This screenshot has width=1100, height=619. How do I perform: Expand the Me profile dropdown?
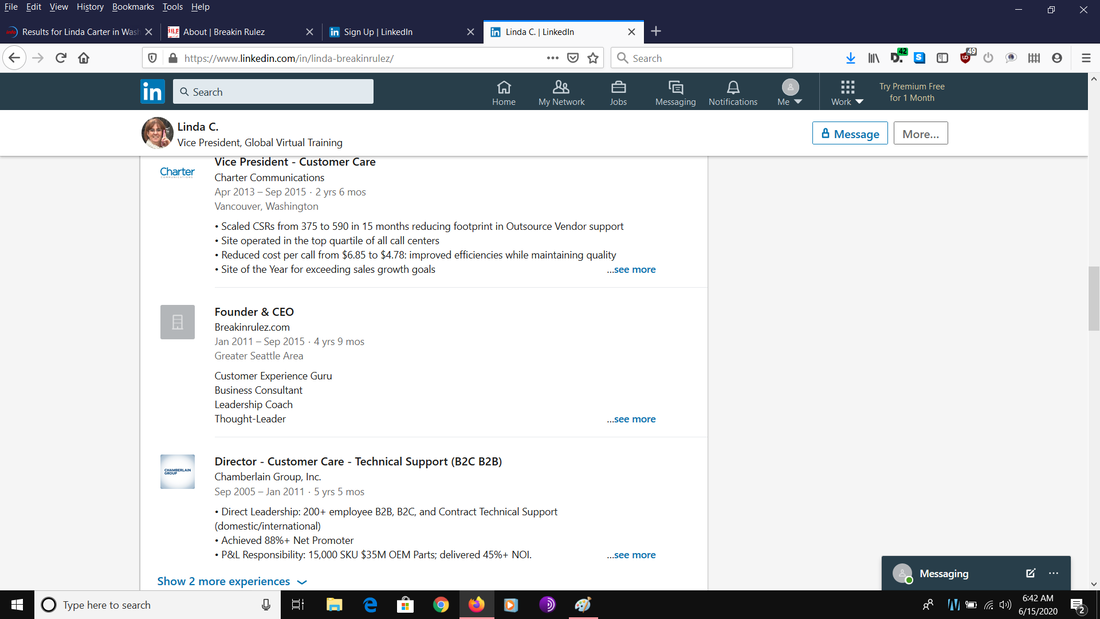pos(790,92)
